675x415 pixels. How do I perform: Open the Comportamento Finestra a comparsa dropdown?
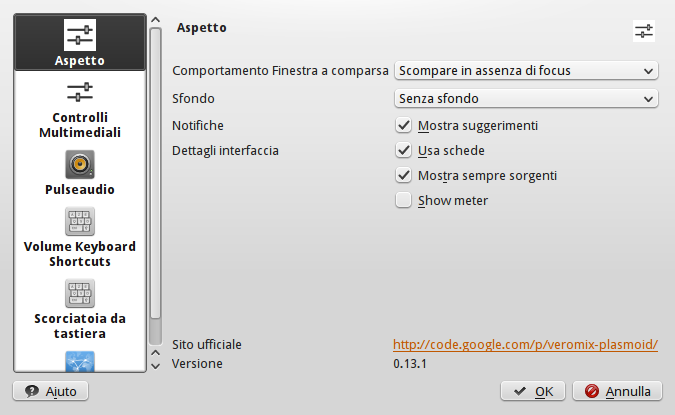coord(526,70)
